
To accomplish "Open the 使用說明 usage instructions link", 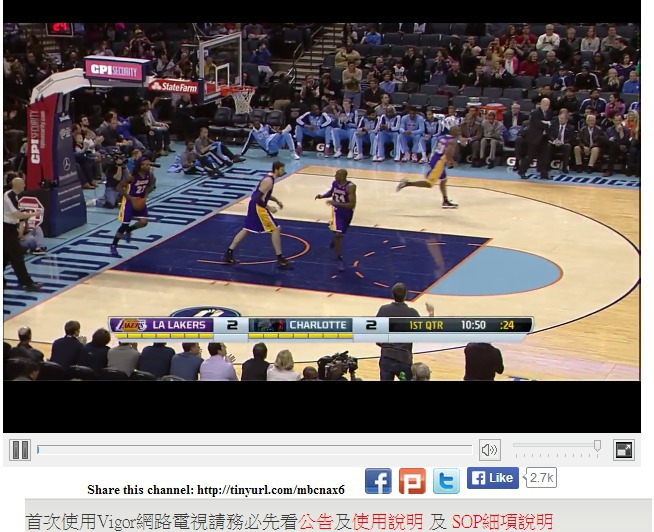I will pos(387,522).
